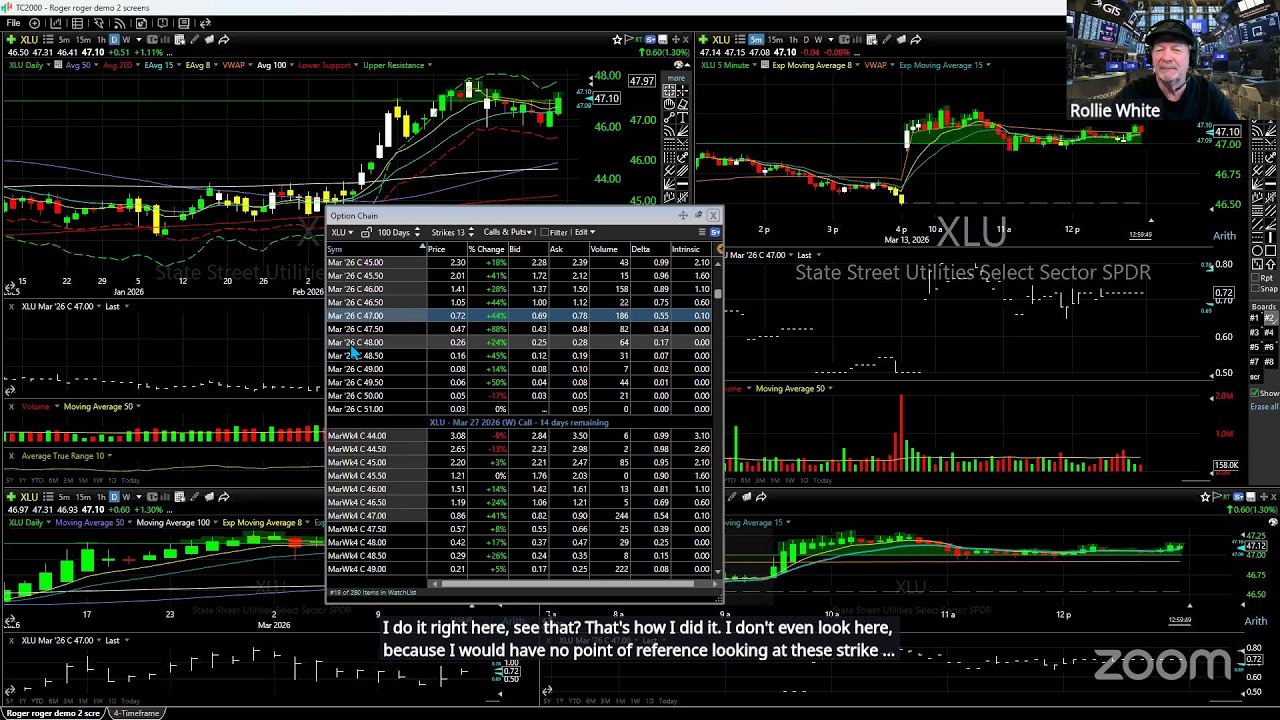Screen dimensions: 1280x720
Task: Open the Calls & Puts dropdown
Action: 508,232
